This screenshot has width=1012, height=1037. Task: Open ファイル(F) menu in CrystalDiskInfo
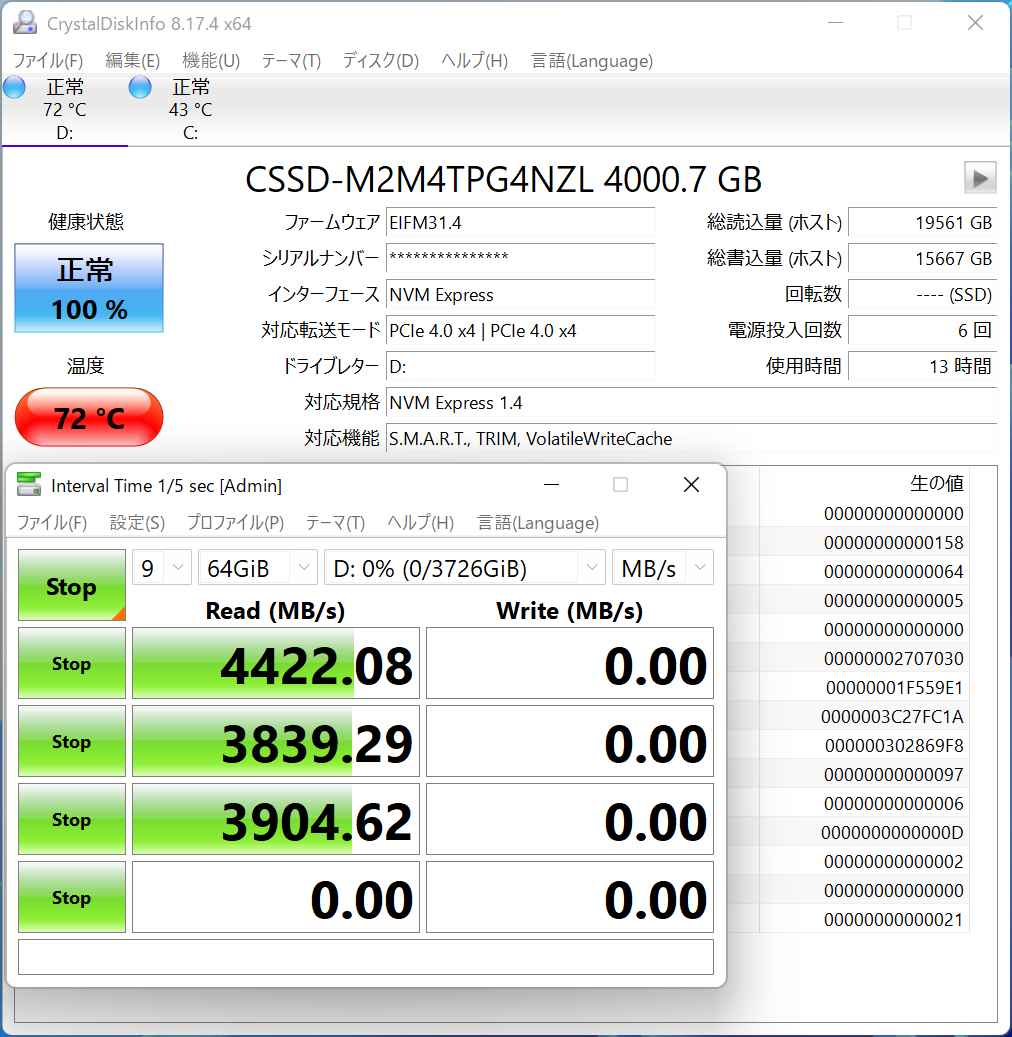pos(48,61)
